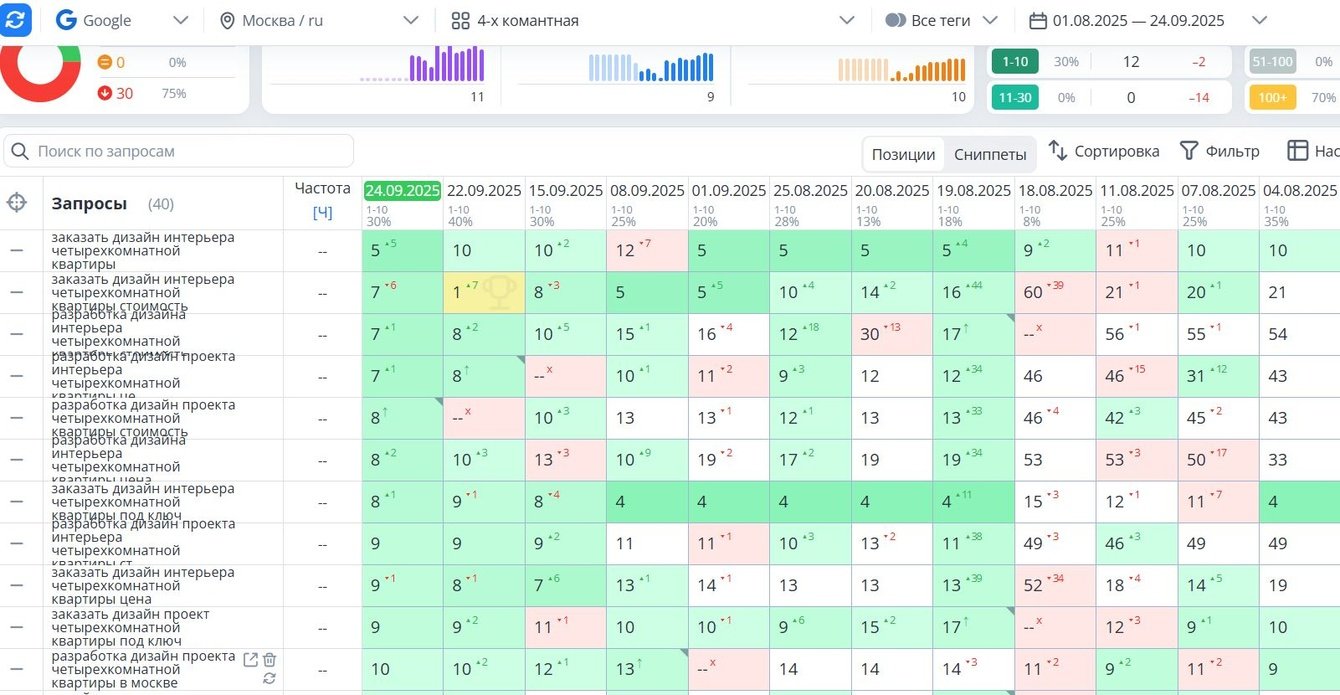Screen dimensions: 1340x695
Task: Click the table settings grid icon
Action: 1297,151
